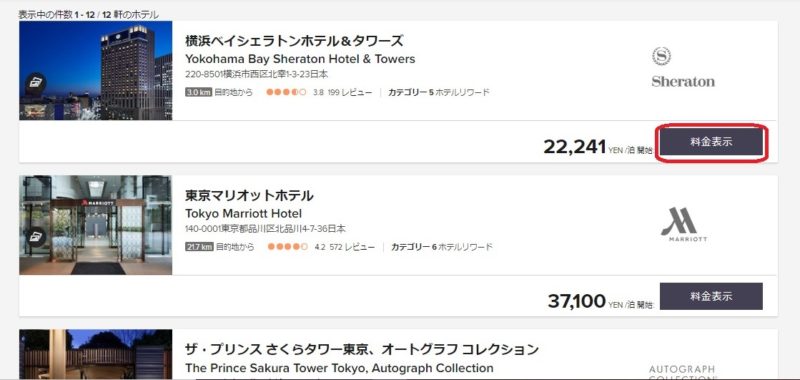Click Yokohama Bay Sheraton building thumbnail
Image resolution: width=800 pixels, height=380 pixels.
coord(96,70)
